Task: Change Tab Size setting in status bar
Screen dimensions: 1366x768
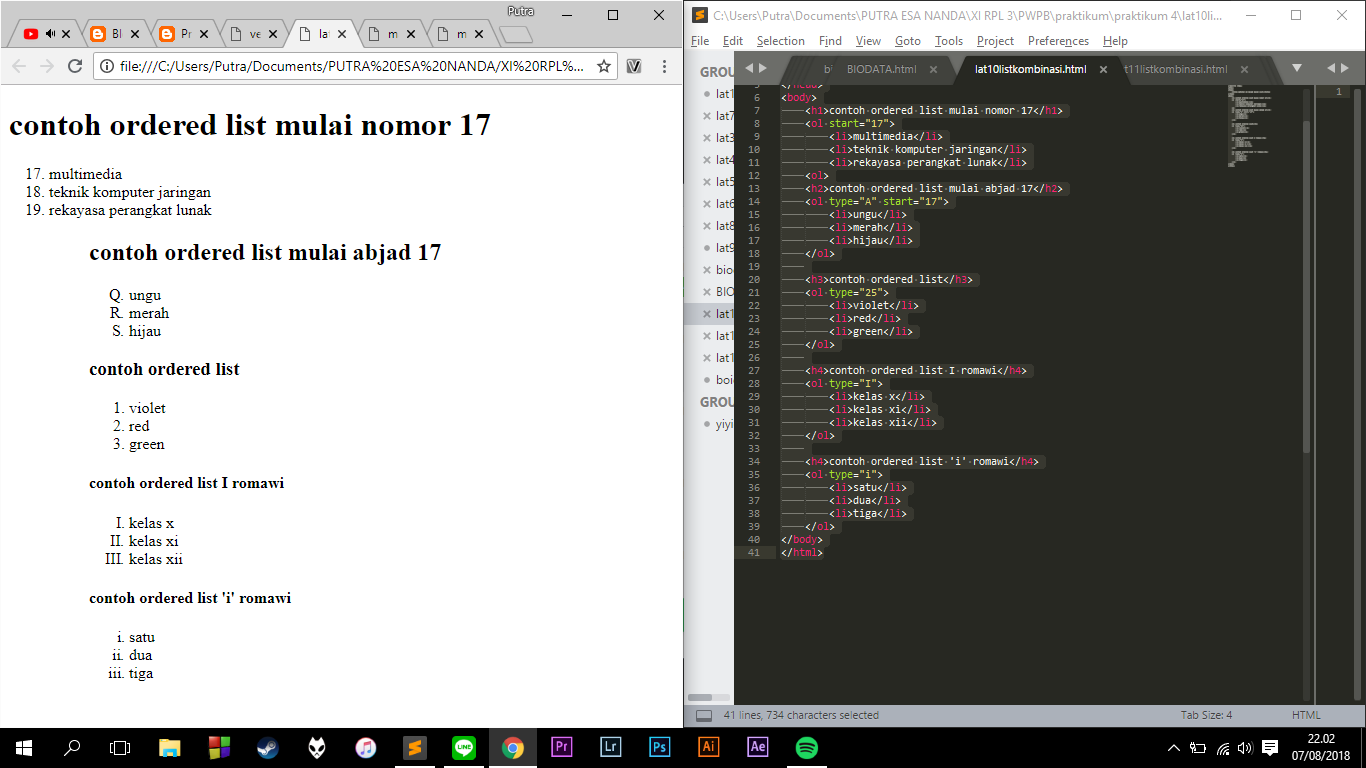Action: coord(1206,715)
